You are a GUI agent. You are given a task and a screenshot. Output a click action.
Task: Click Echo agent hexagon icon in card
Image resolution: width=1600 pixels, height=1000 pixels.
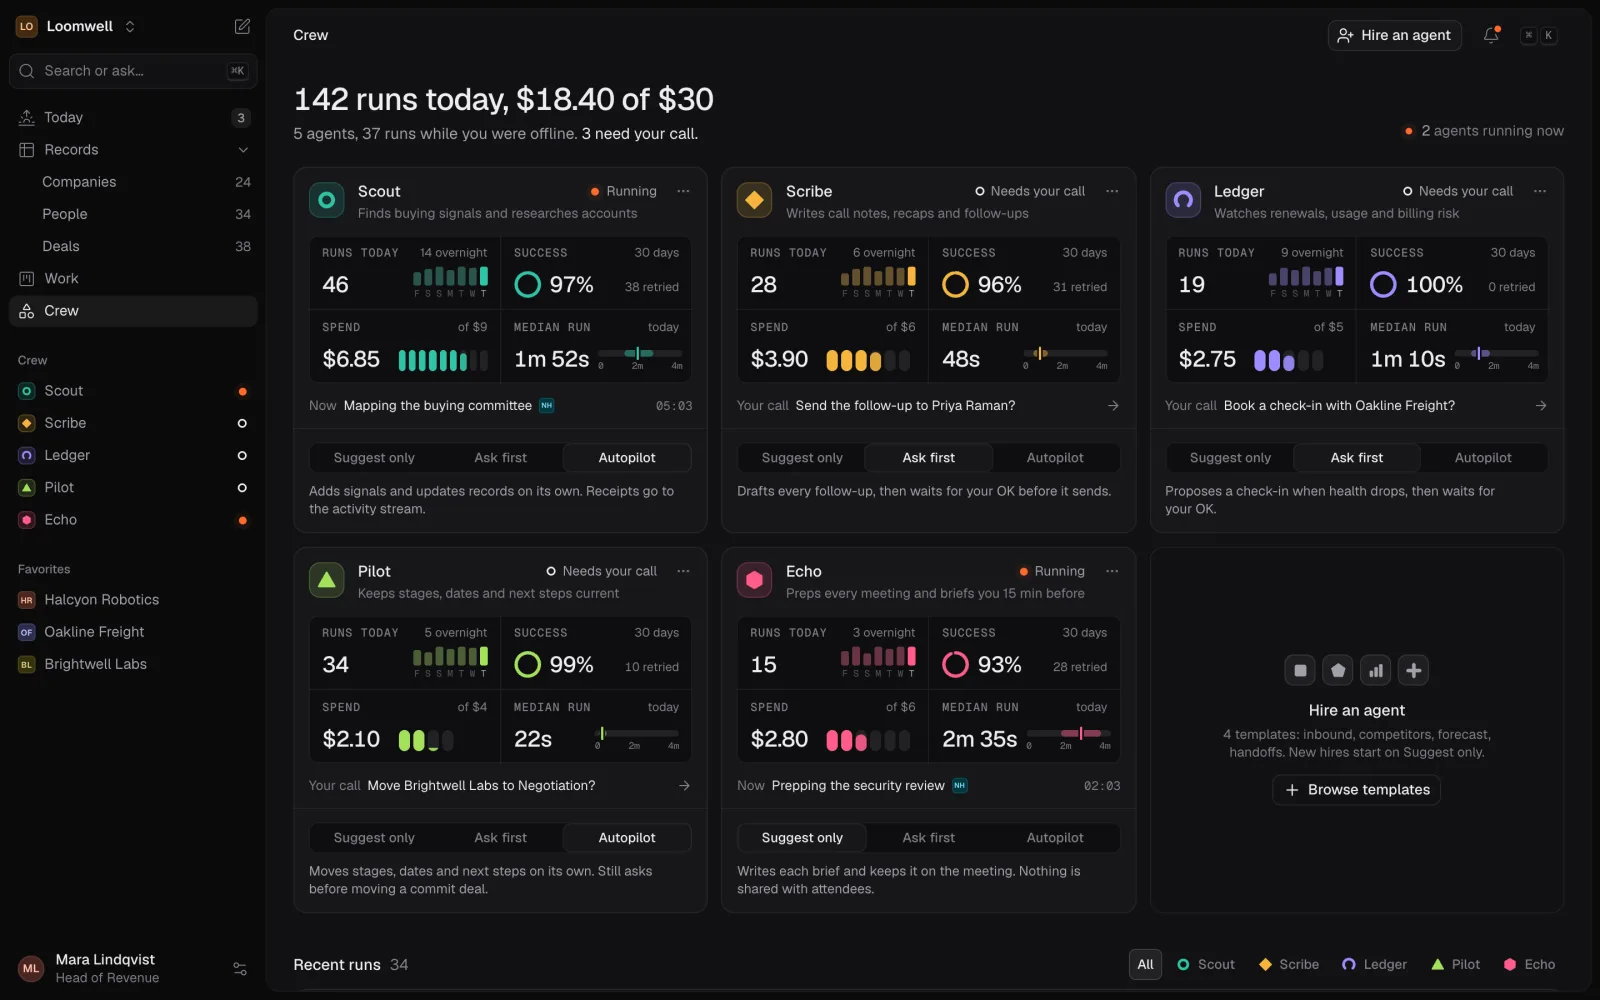coord(754,580)
